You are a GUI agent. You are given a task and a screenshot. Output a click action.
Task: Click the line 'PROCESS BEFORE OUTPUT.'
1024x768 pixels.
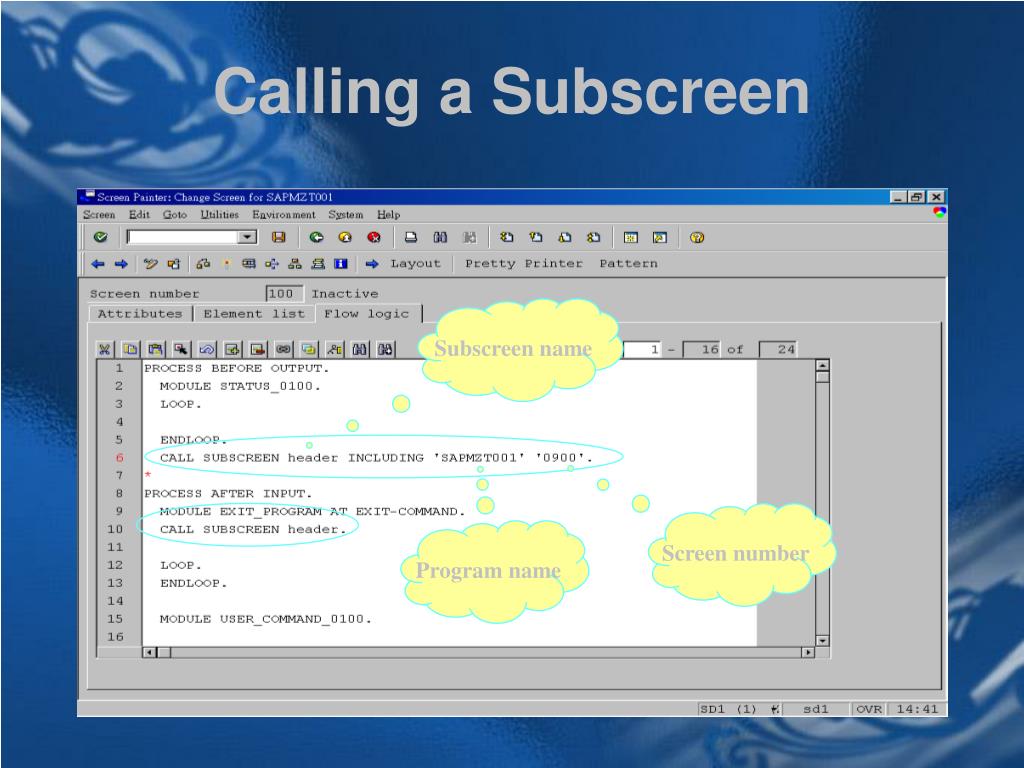[236, 368]
